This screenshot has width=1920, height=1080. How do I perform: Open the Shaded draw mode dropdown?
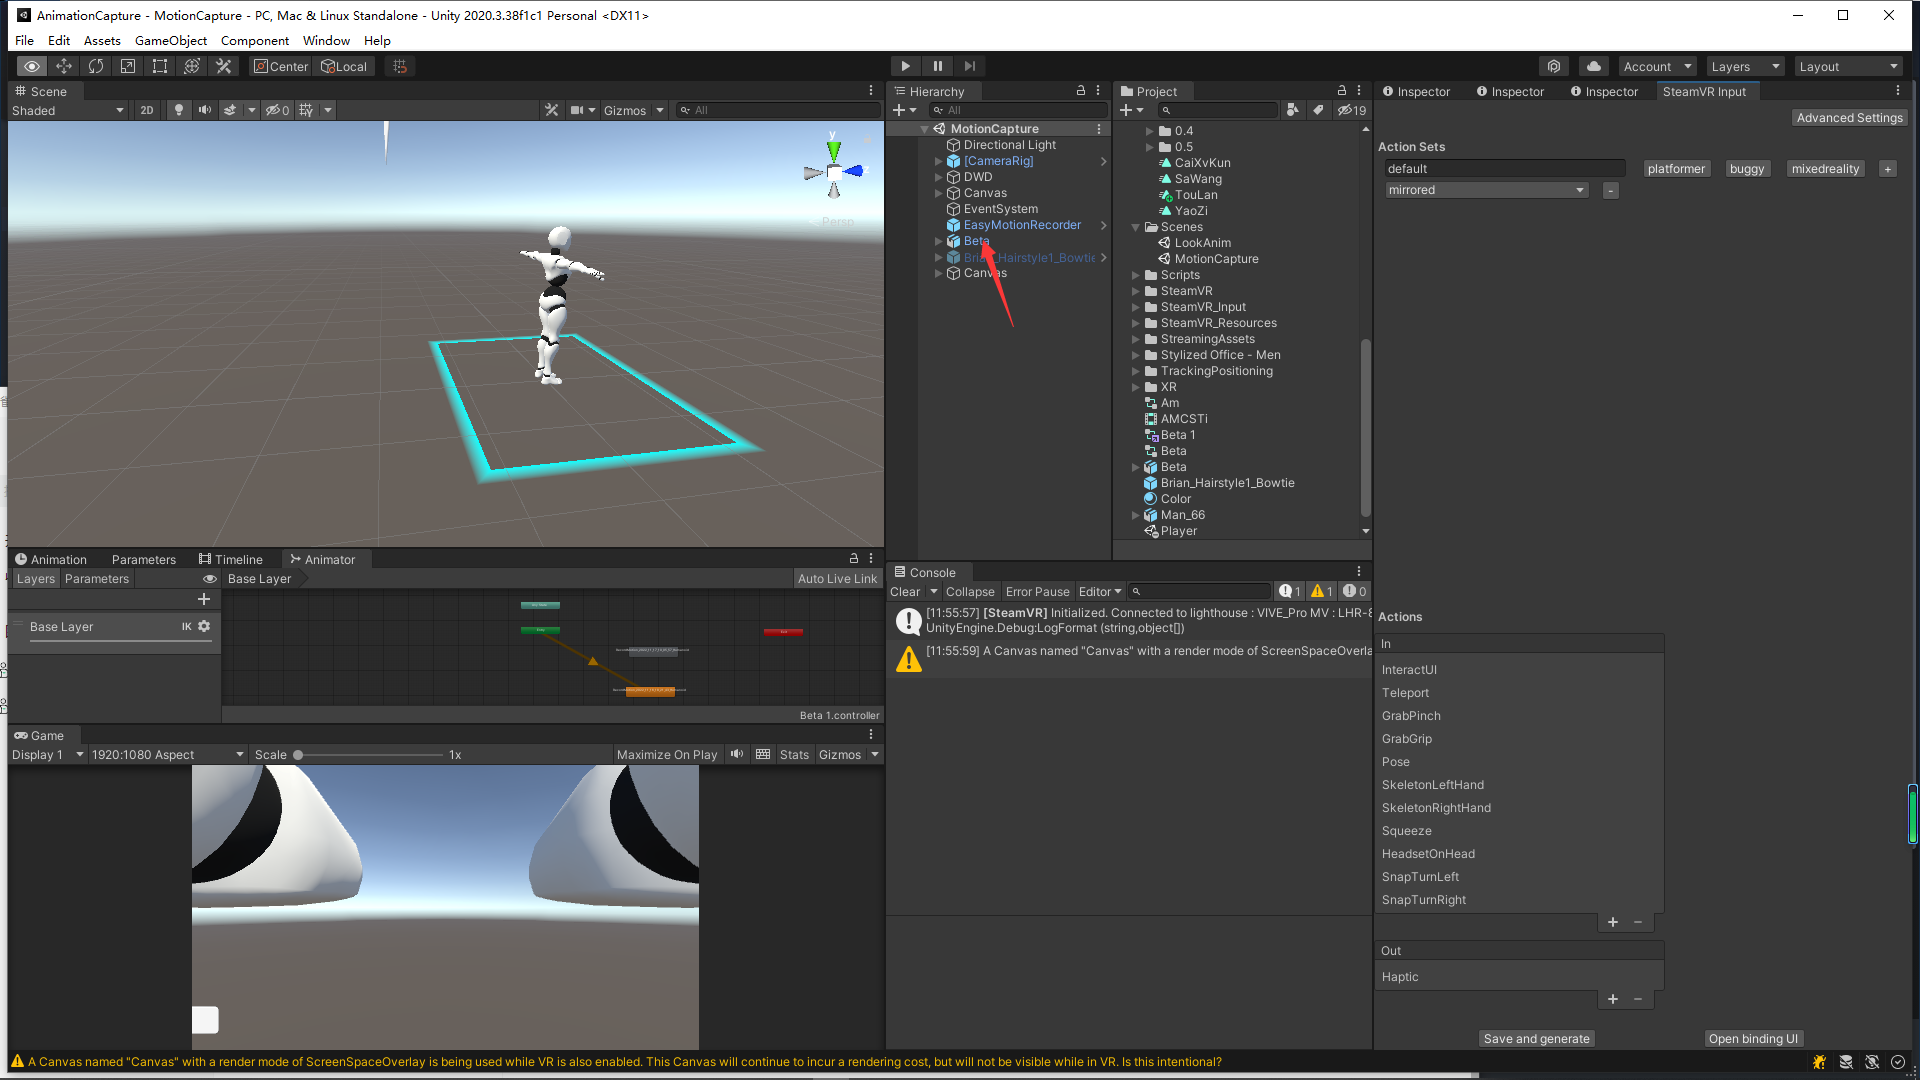click(67, 110)
